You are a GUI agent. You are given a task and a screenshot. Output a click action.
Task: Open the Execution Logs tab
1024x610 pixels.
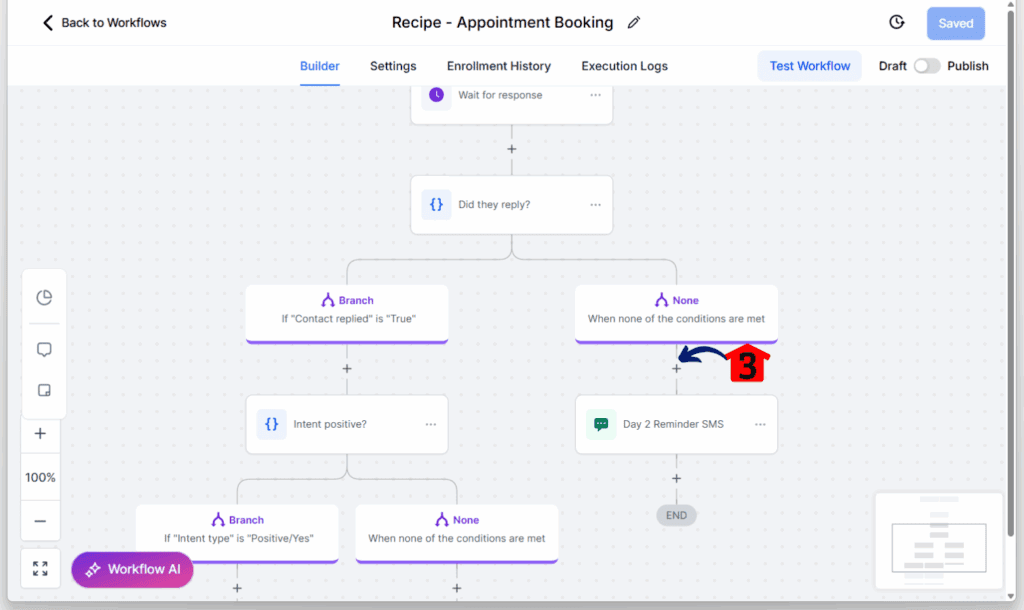tap(624, 66)
